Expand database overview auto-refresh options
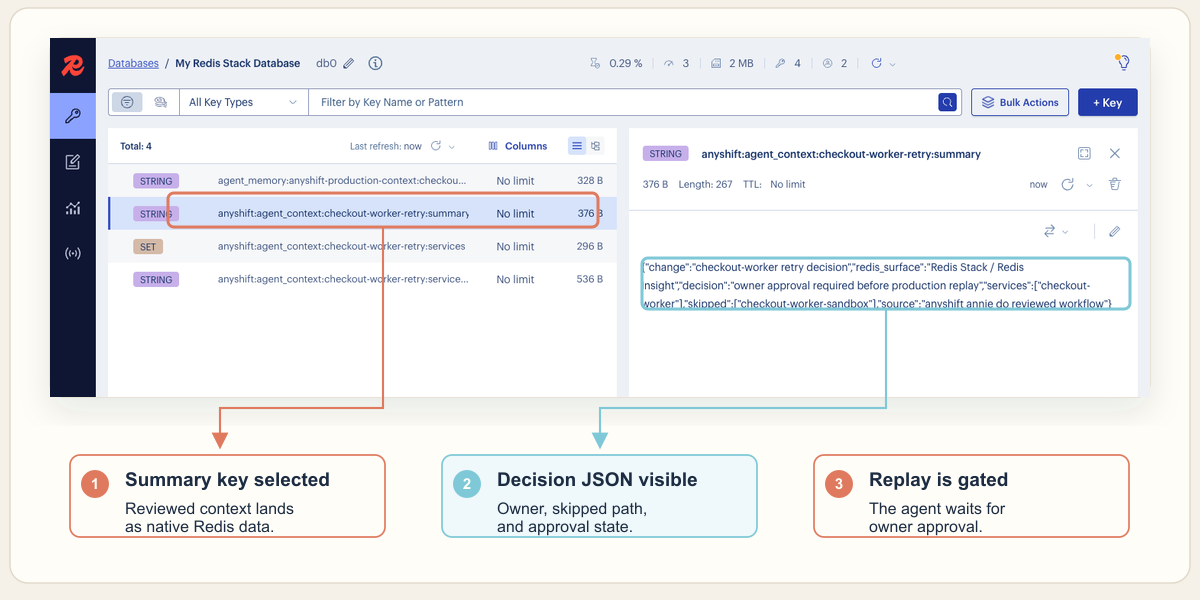The image size is (1200, 600). click(x=893, y=64)
